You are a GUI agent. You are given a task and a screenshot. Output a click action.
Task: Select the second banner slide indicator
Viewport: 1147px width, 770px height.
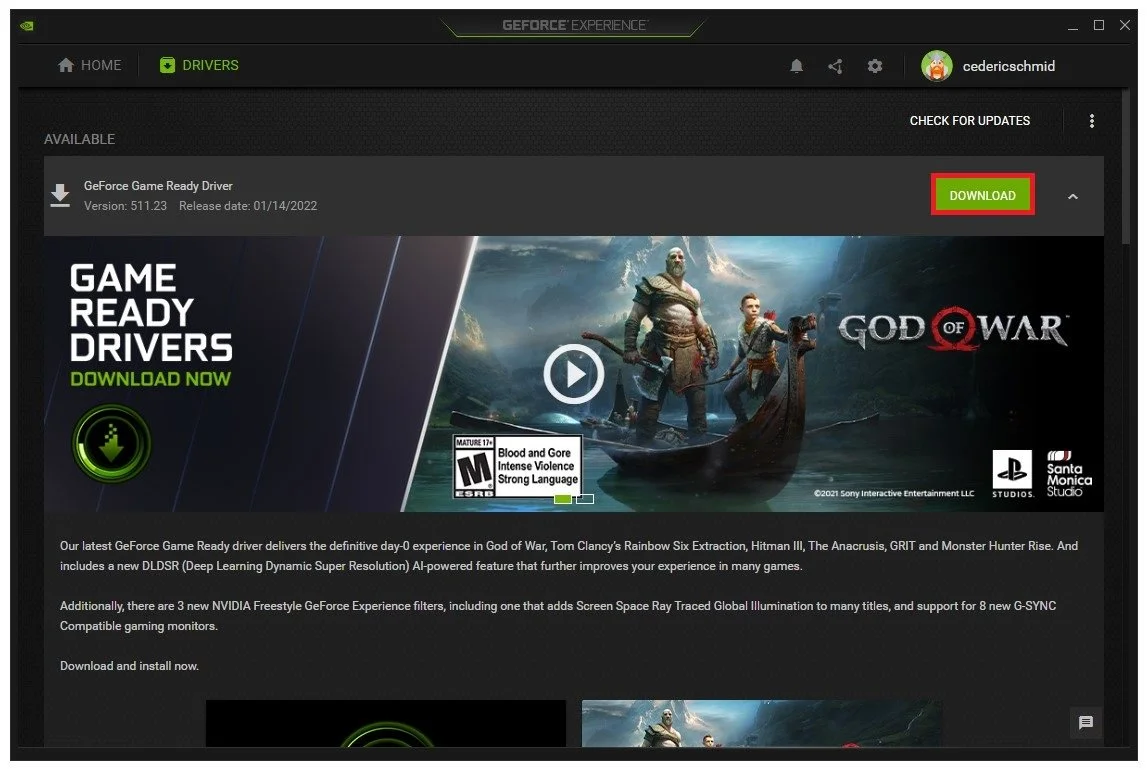point(584,499)
